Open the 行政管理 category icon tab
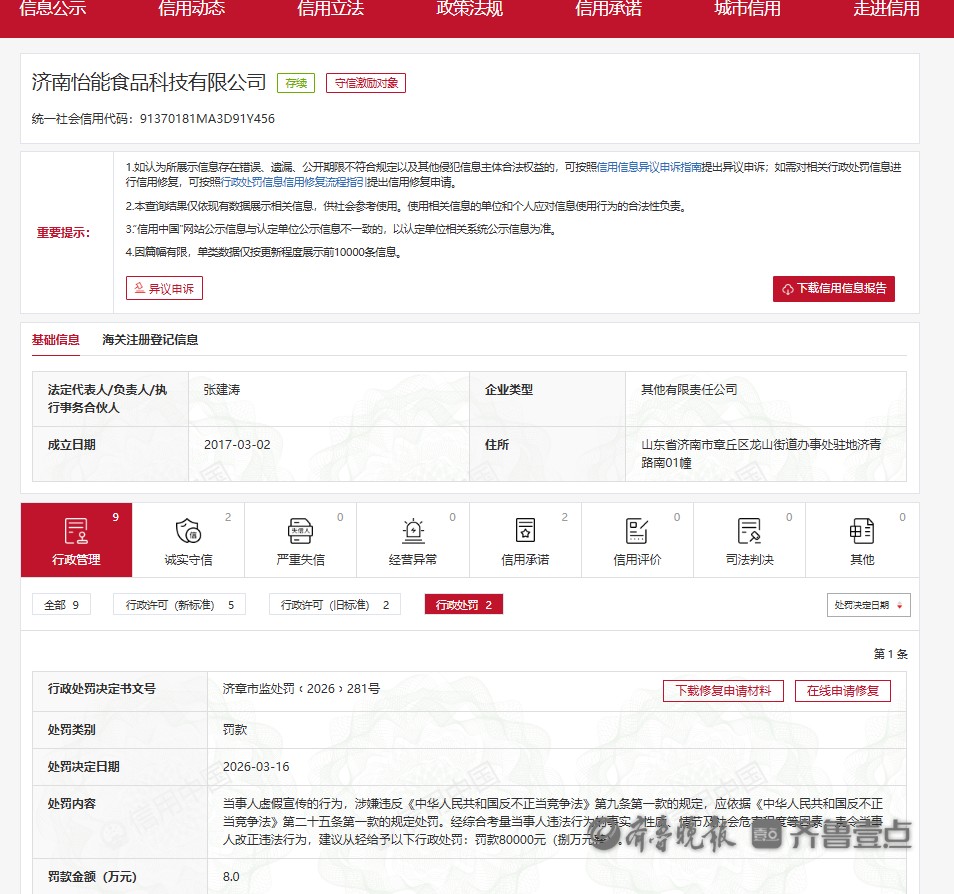The width and height of the screenshot is (954, 894). point(76,531)
